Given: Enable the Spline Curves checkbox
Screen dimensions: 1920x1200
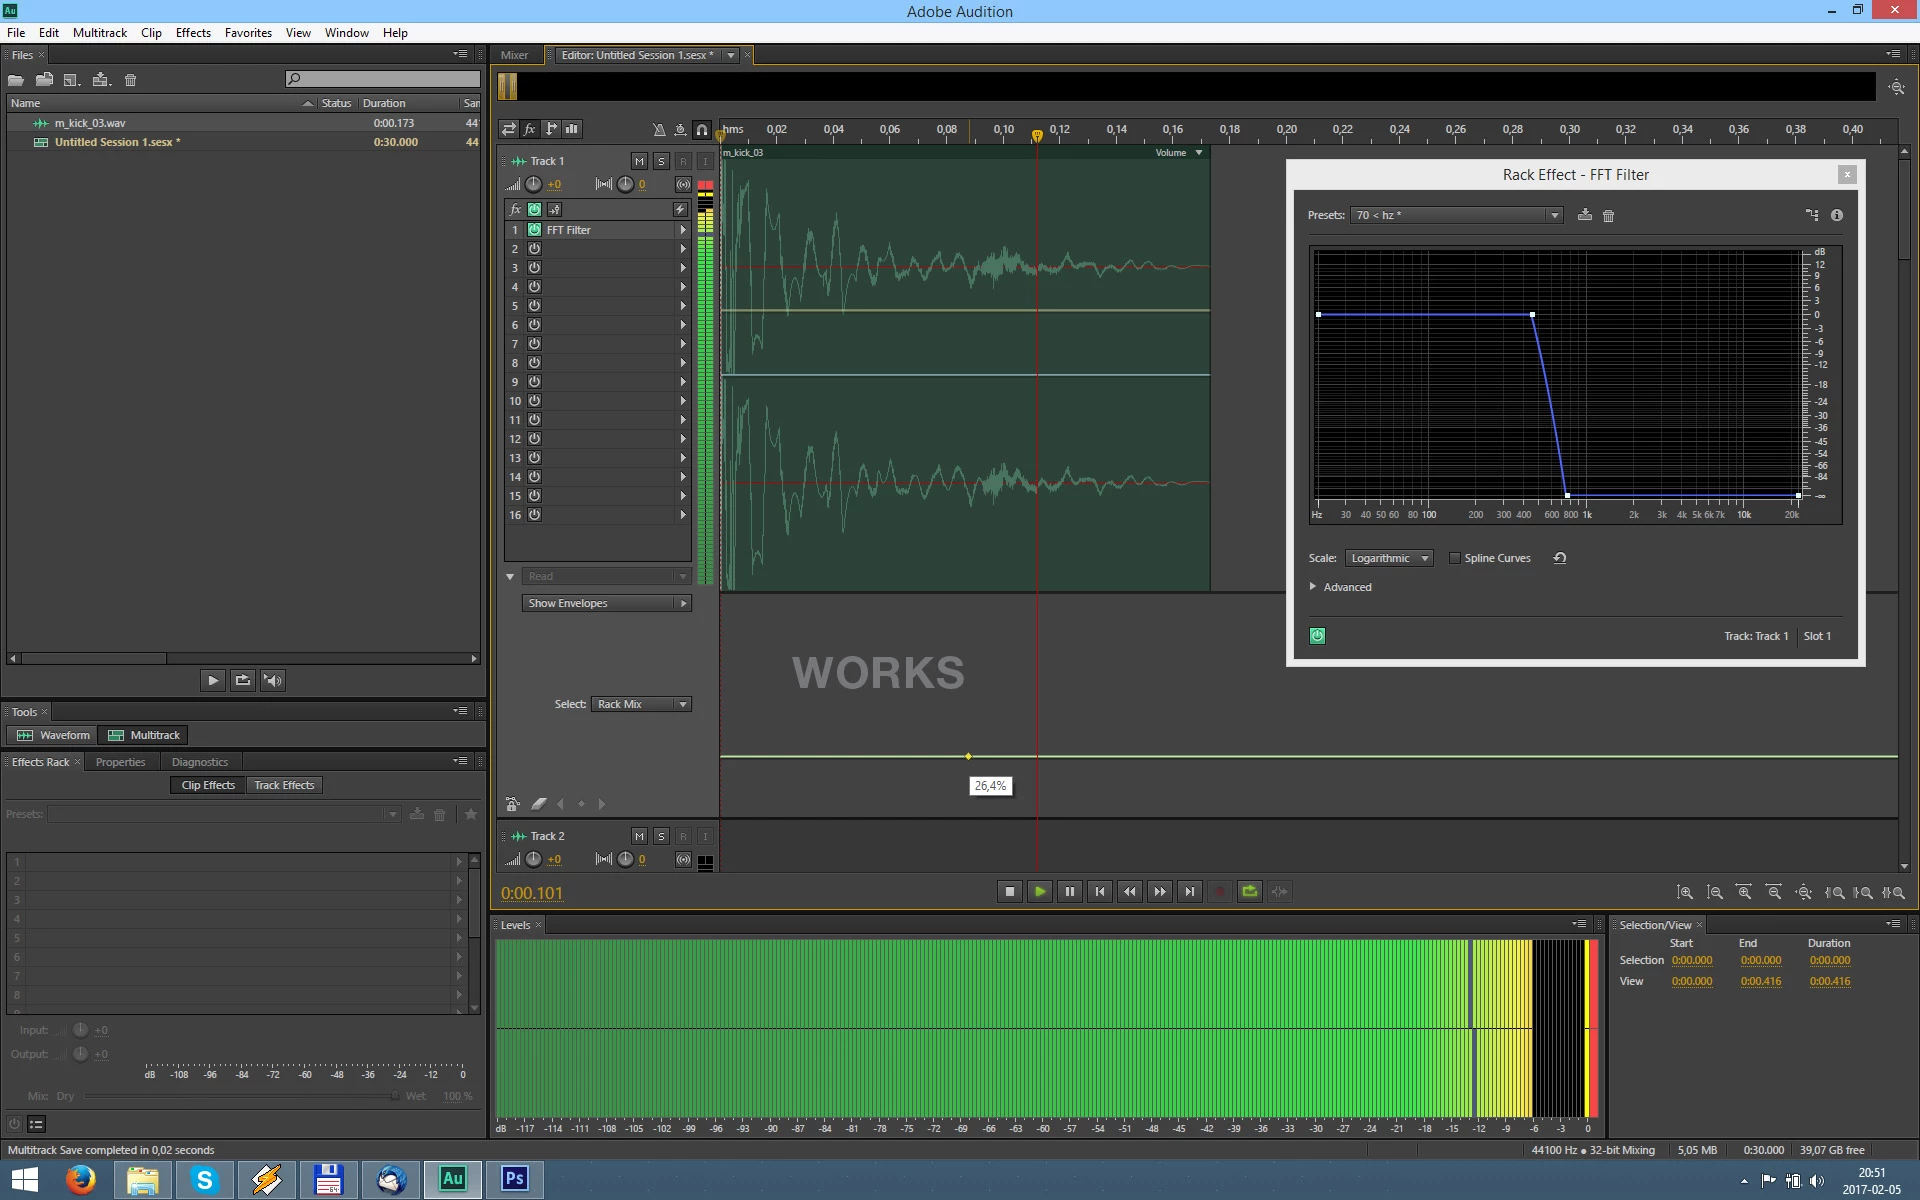Looking at the screenshot, I should pos(1455,558).
